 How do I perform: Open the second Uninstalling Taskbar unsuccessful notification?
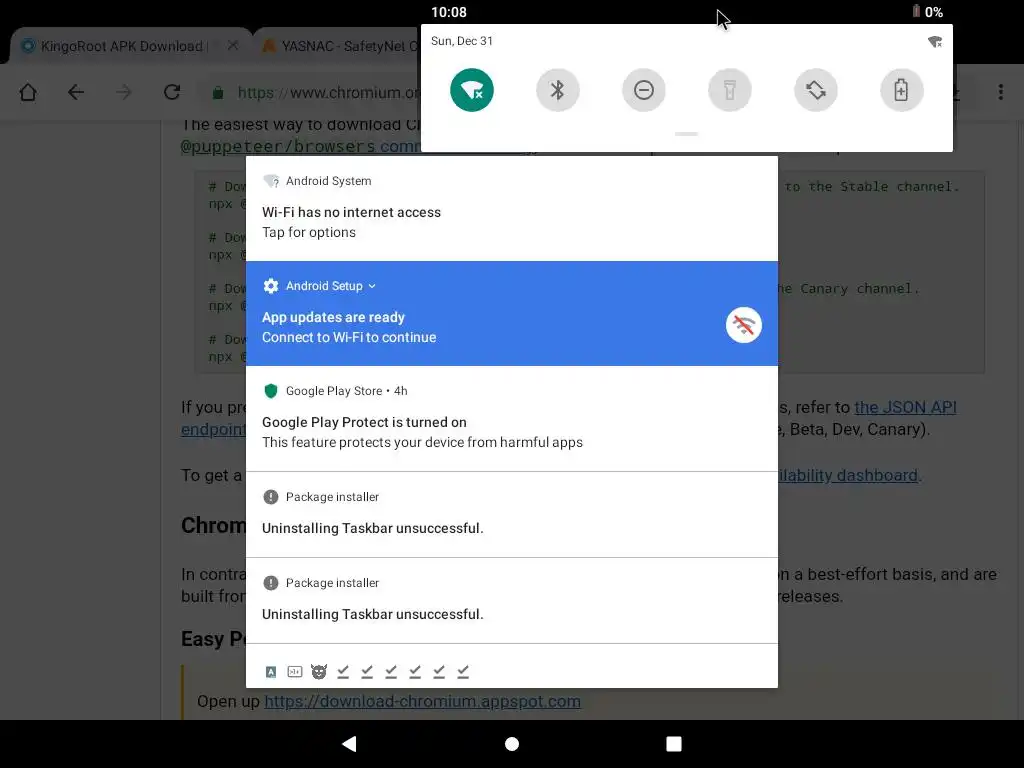pos(511,601)
